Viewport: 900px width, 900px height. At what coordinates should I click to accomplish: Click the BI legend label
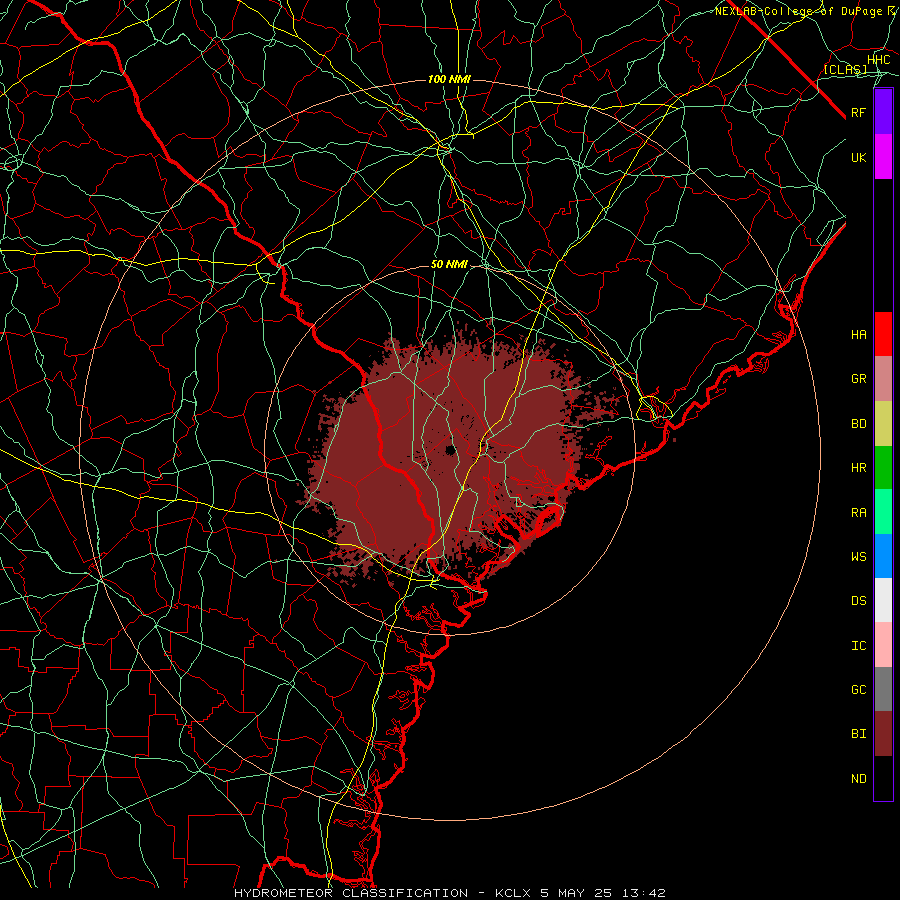pyautogui.click(x=859, y=734)
